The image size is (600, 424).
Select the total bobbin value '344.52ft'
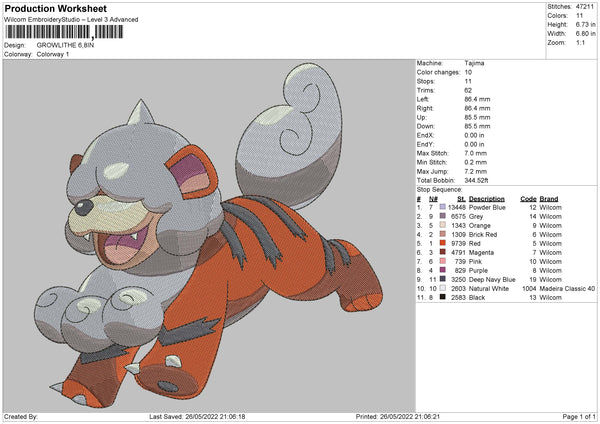pos(476,180)
